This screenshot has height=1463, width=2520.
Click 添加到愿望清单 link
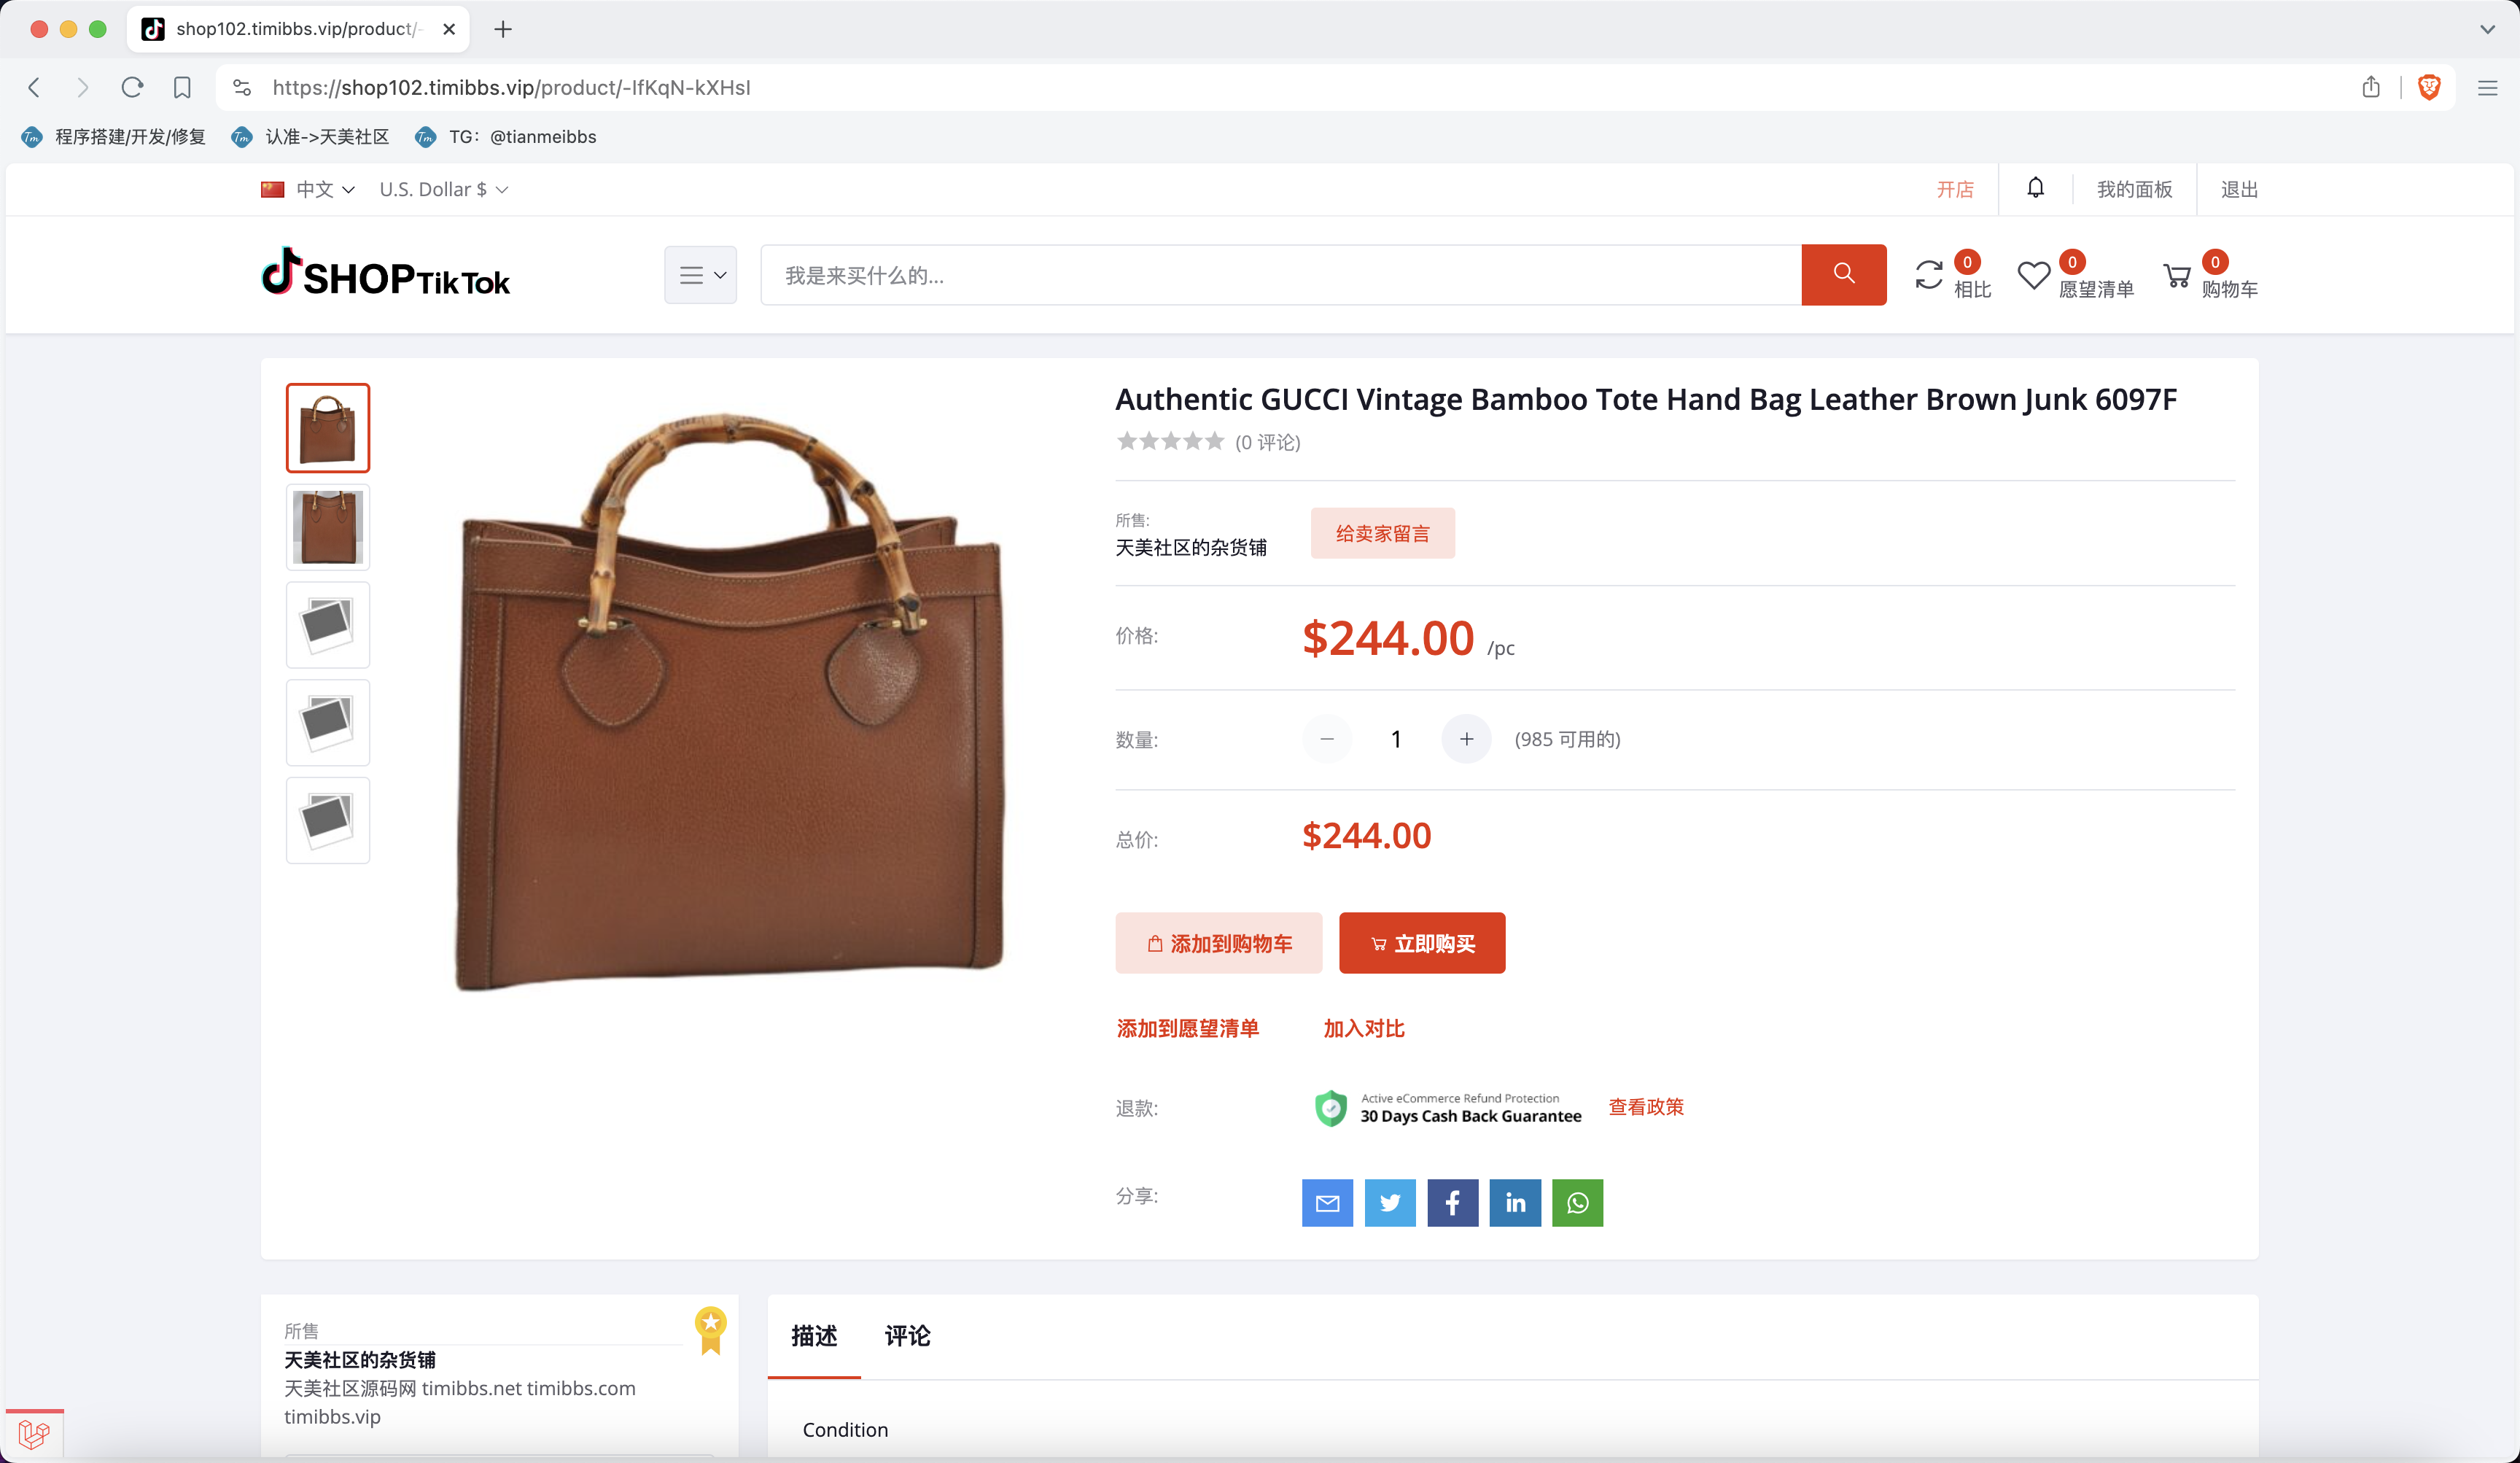(1187, 1028)
